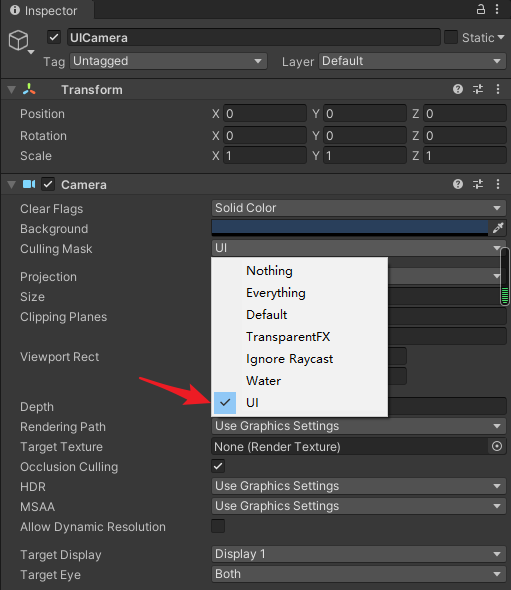511x590 pixels.
Task: Click the Transform header title
Action: tap(92, 90)
